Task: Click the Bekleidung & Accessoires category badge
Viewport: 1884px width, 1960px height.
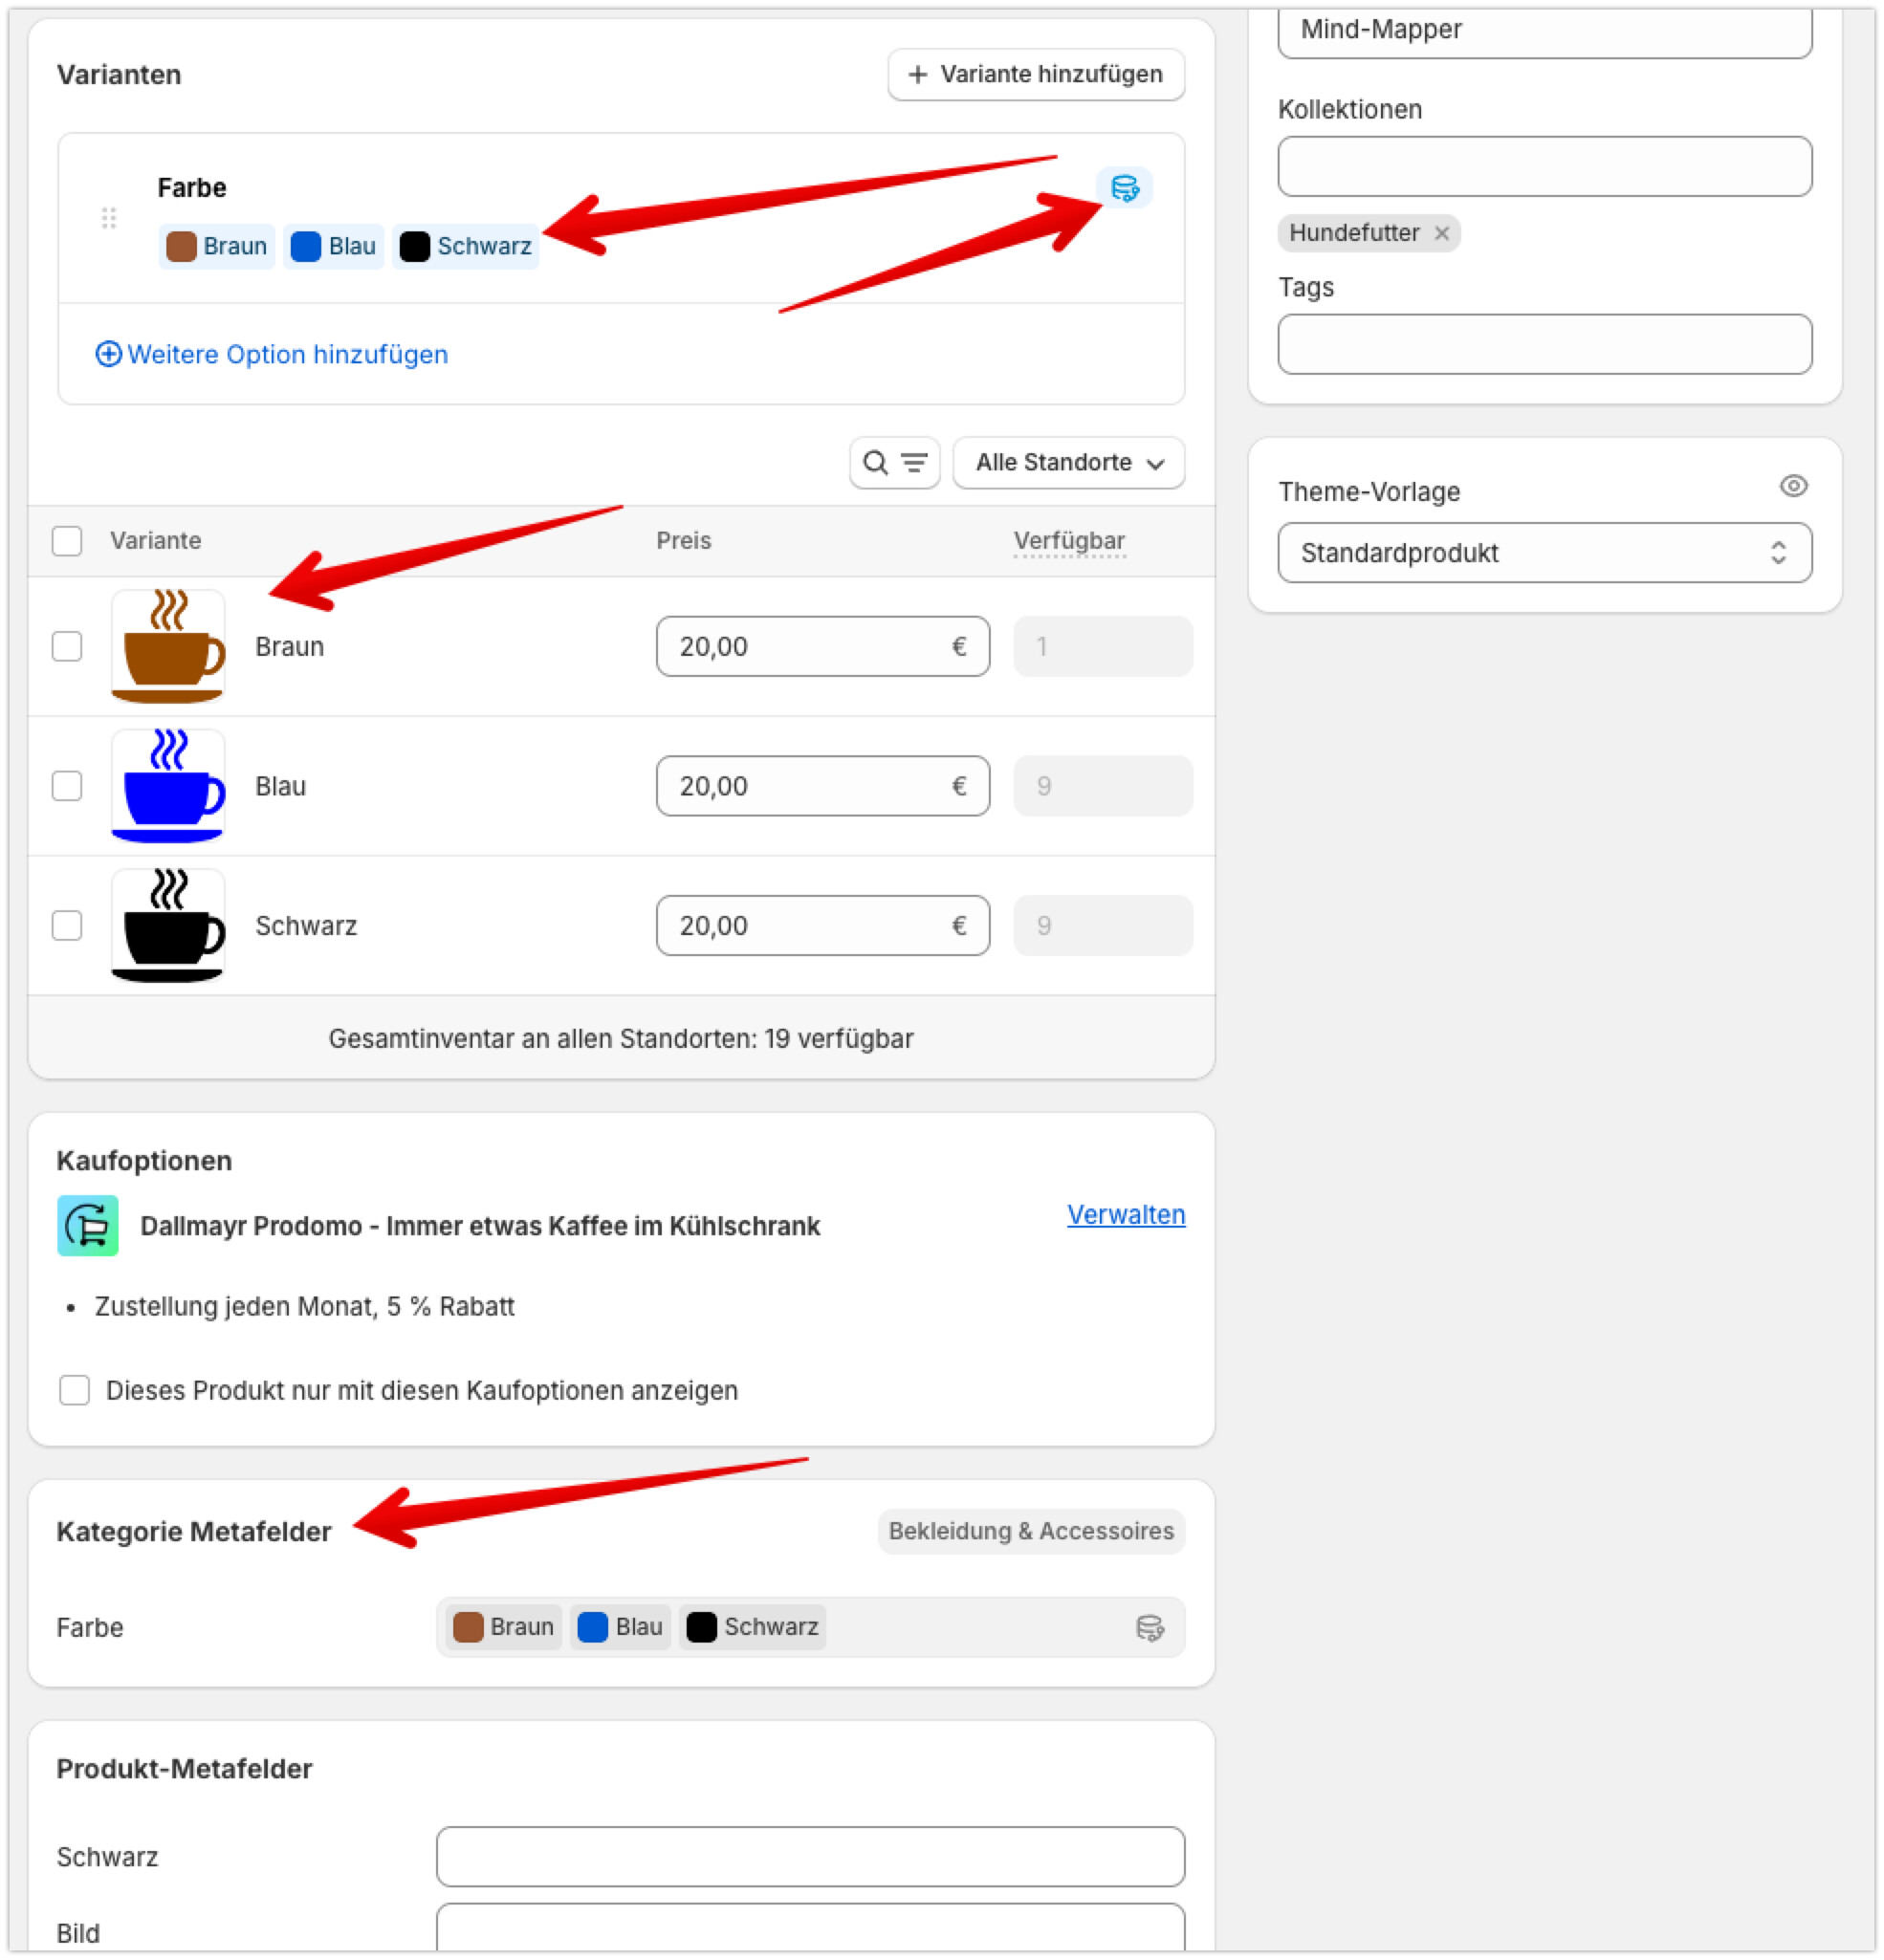Action: [1030, 1531]
